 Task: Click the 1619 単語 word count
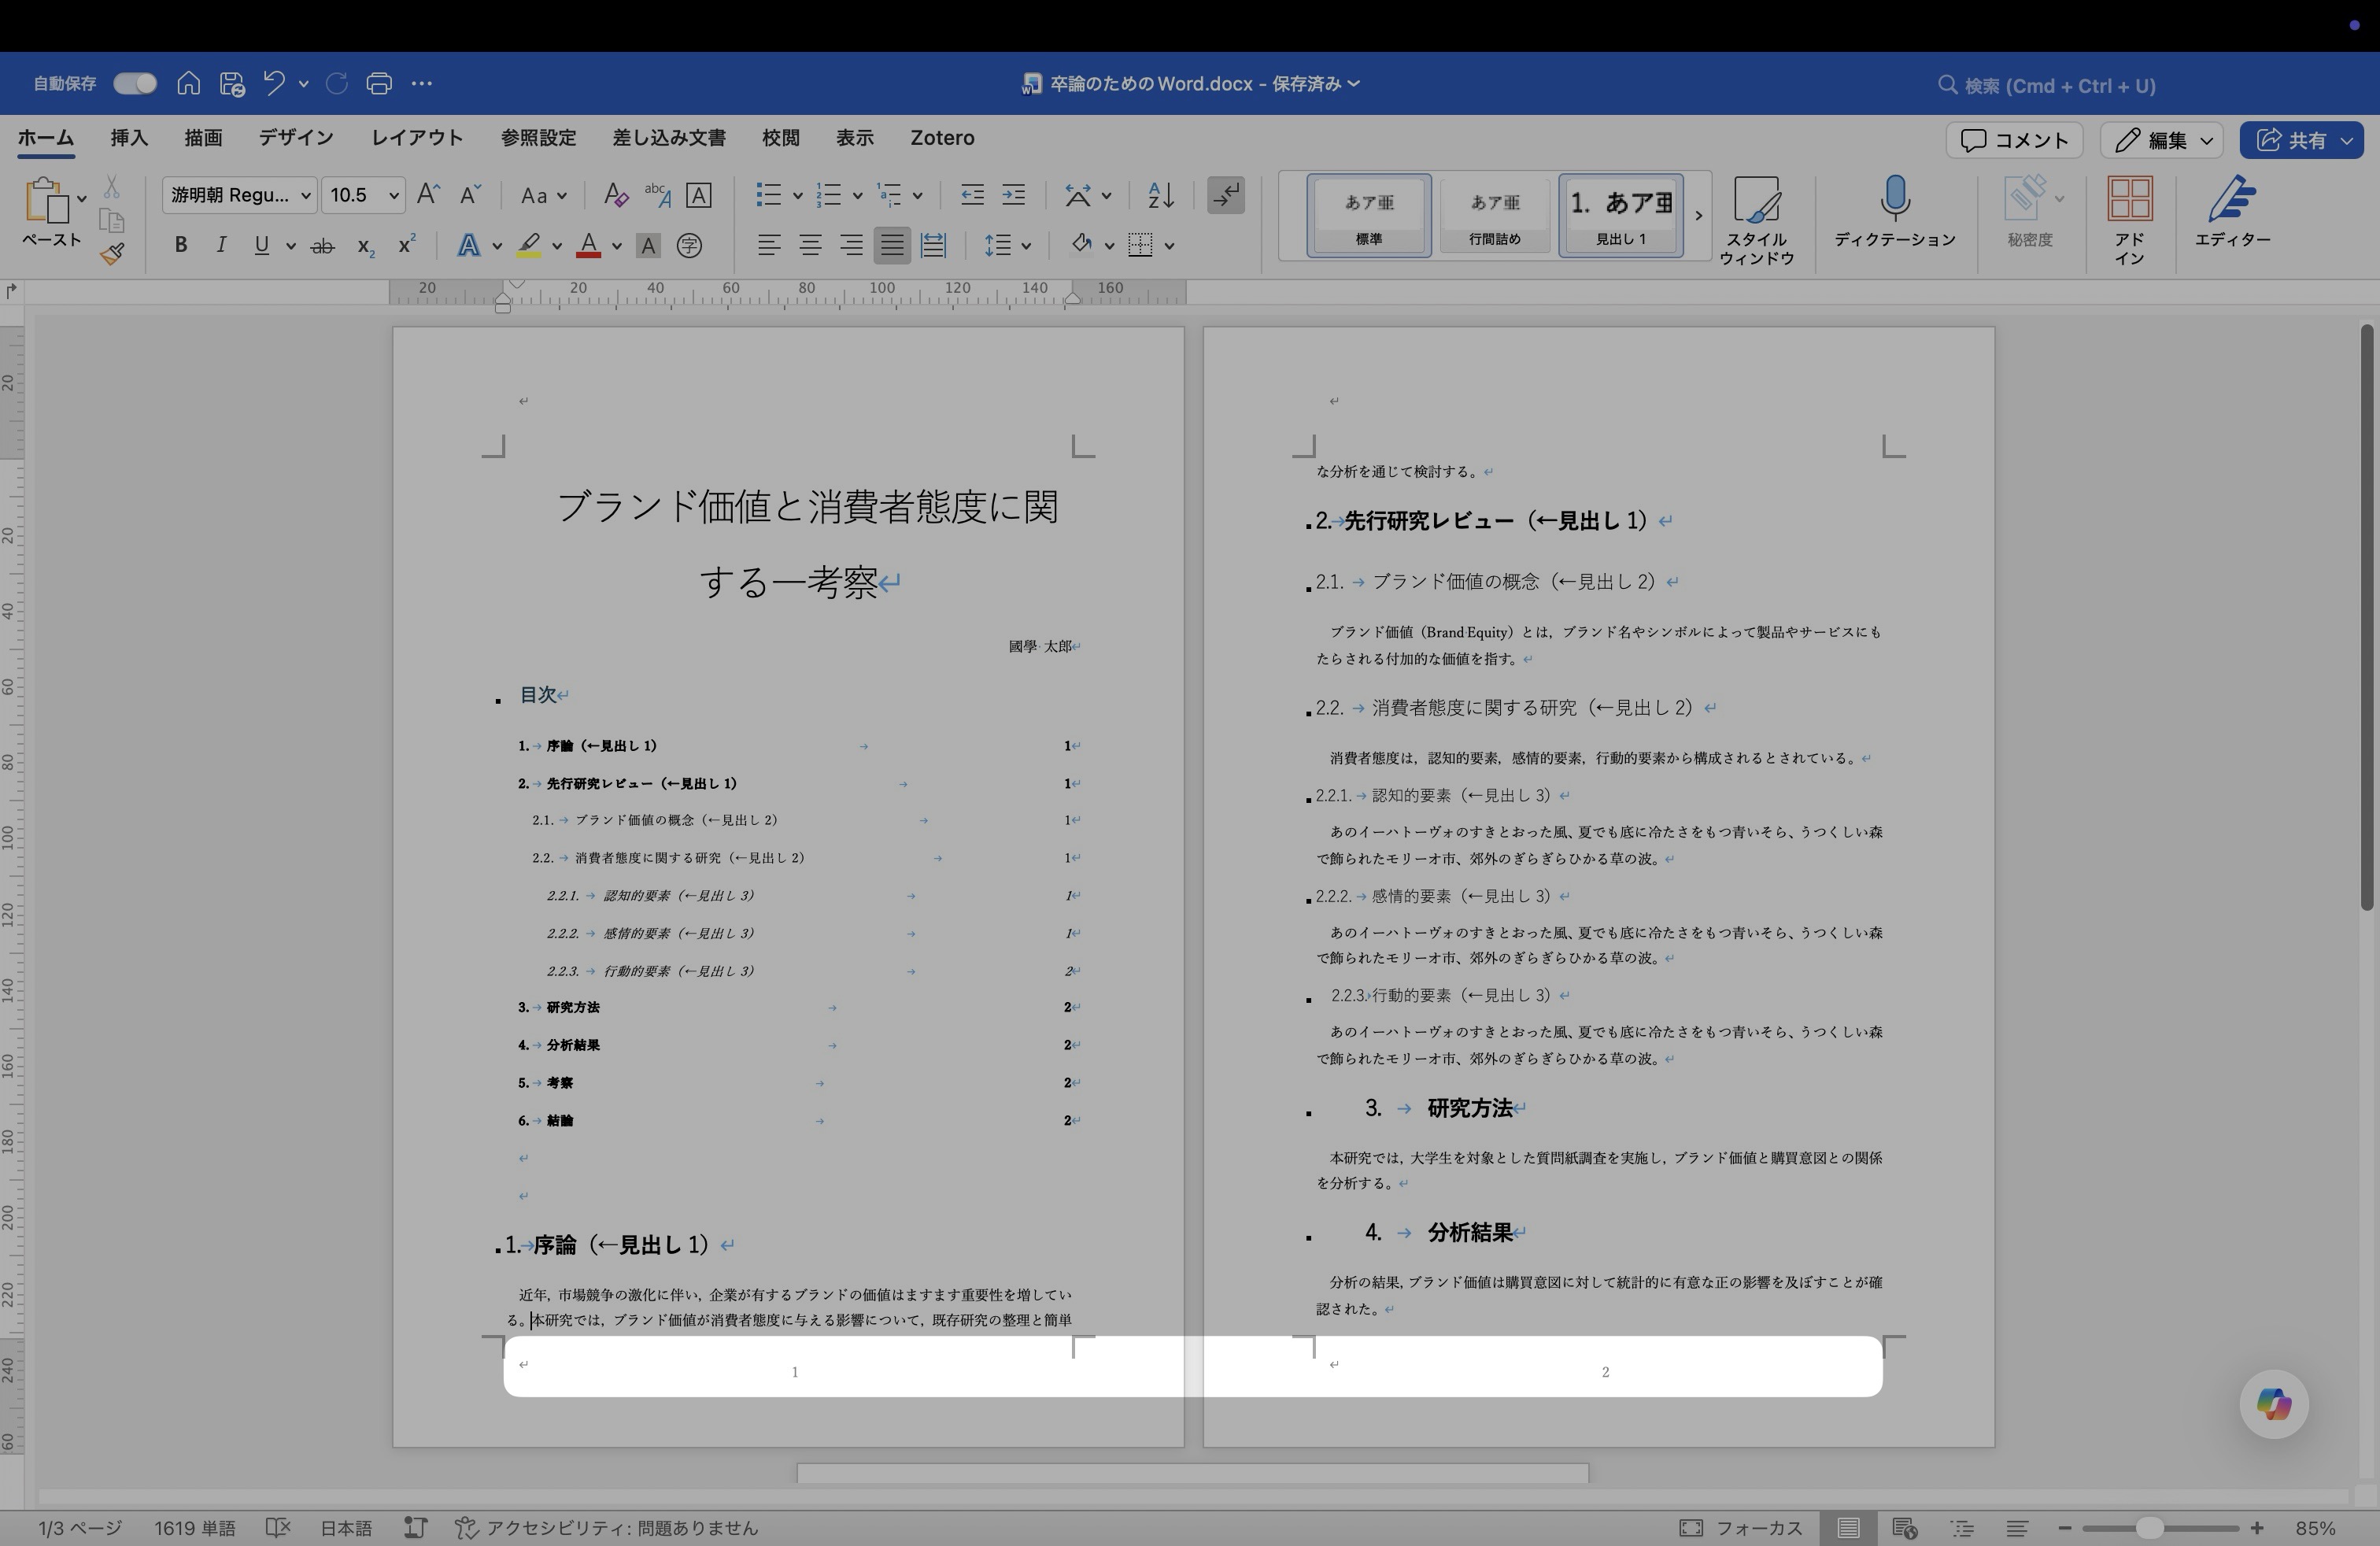point(195,1528)
